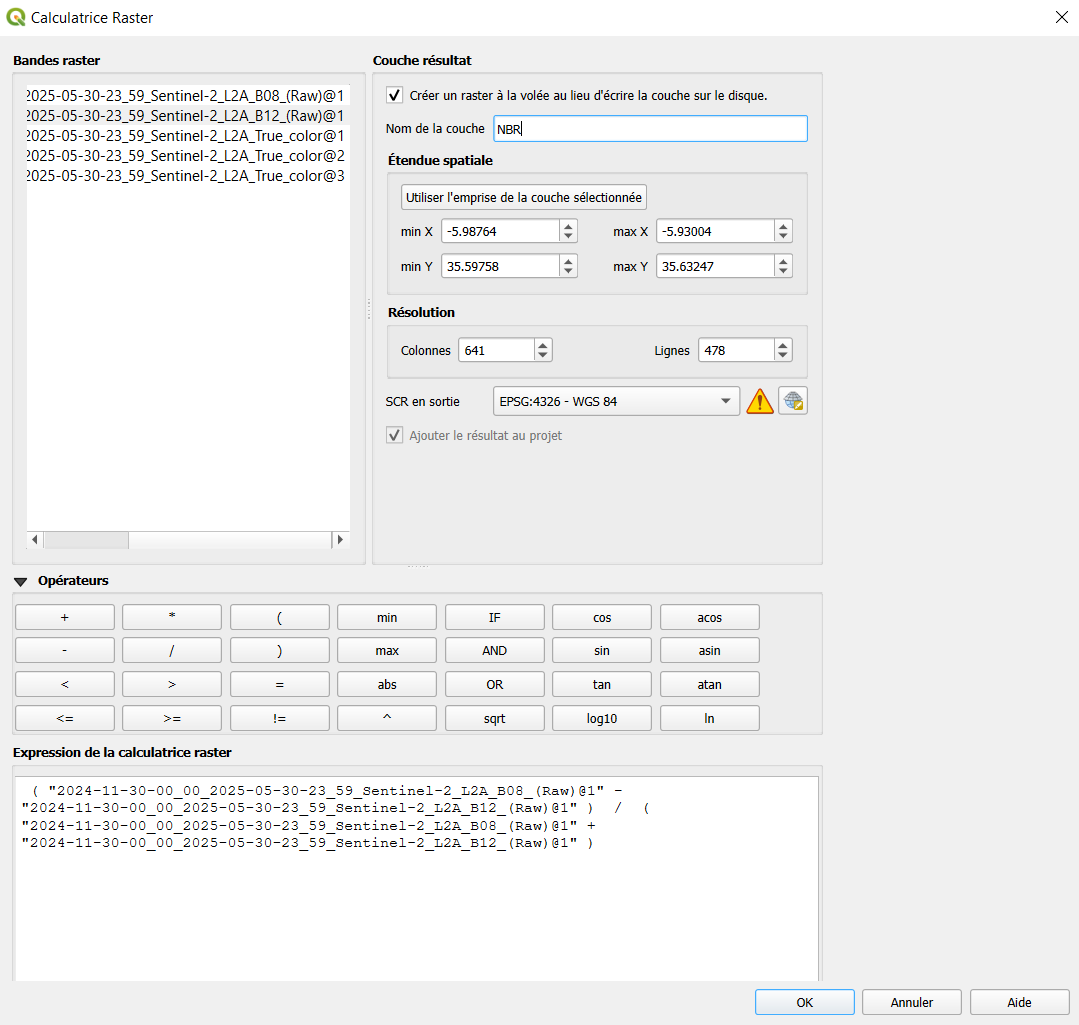
Task: Edit the 'Nom de la couche' field
Action: pyautogui.click(x=650, y=128)
